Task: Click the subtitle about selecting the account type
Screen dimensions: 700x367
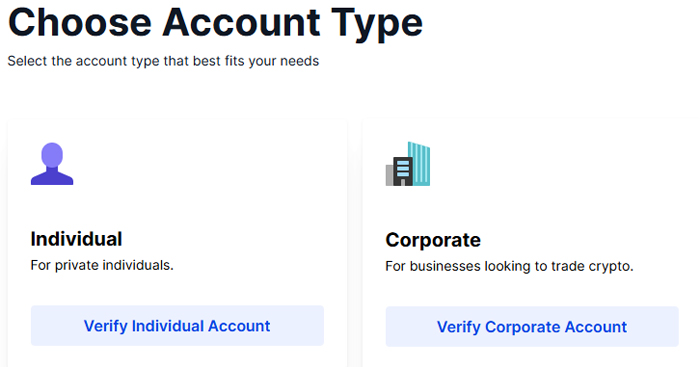Action: [163, 61]
